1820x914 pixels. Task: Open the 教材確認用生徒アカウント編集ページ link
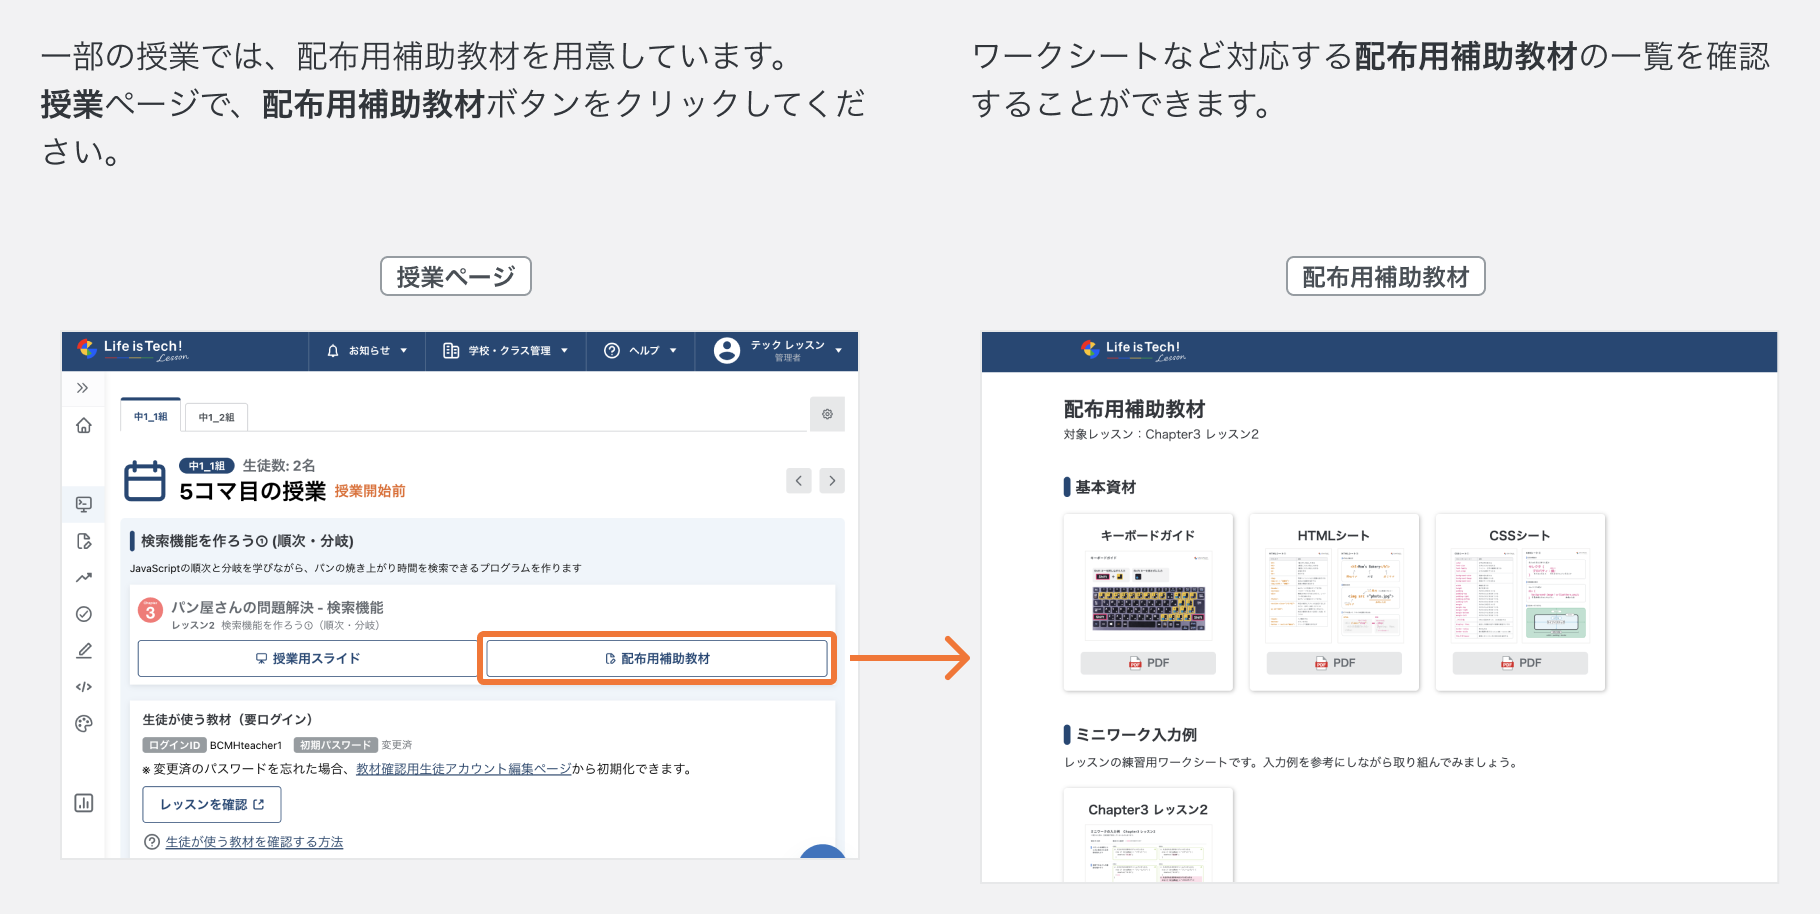(462, 769)
